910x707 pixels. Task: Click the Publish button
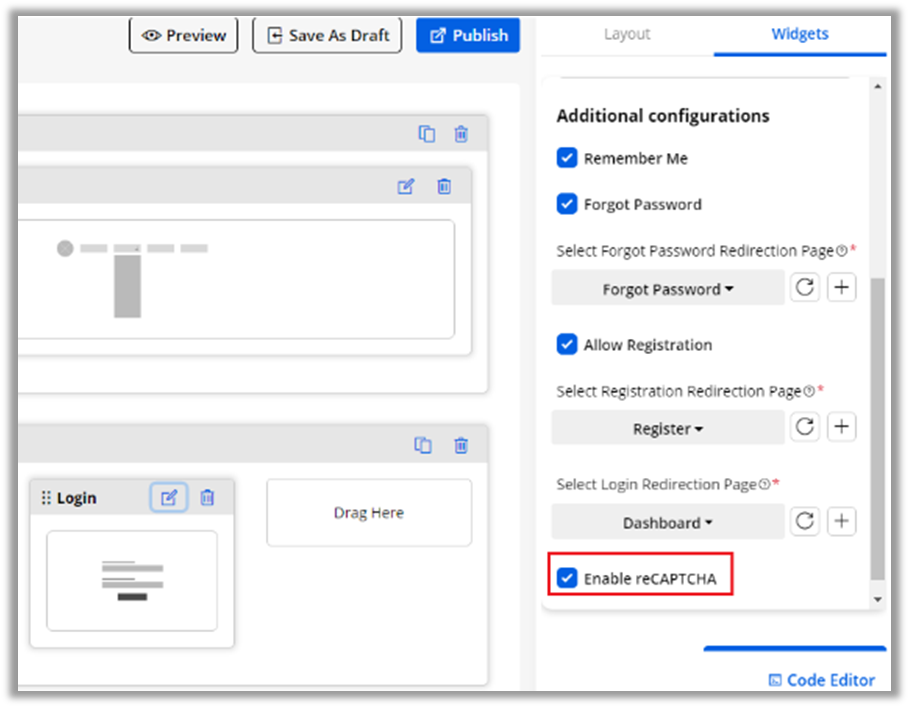tap(468, 35)
